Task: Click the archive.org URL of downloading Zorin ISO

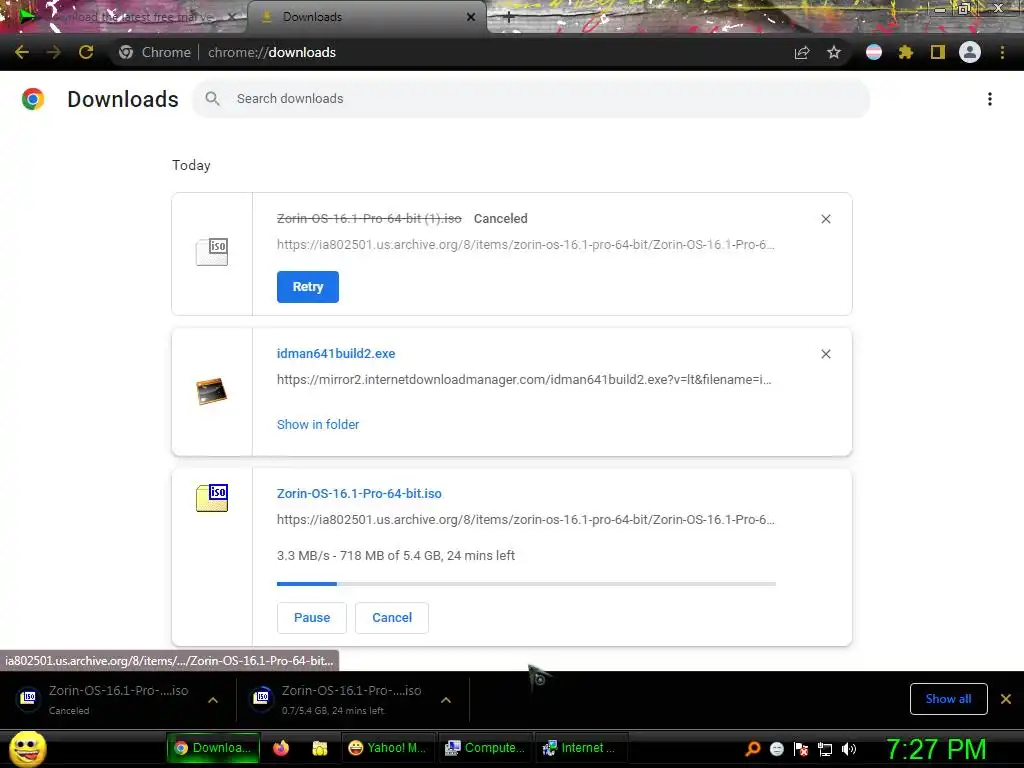Action: coord(525,520)
